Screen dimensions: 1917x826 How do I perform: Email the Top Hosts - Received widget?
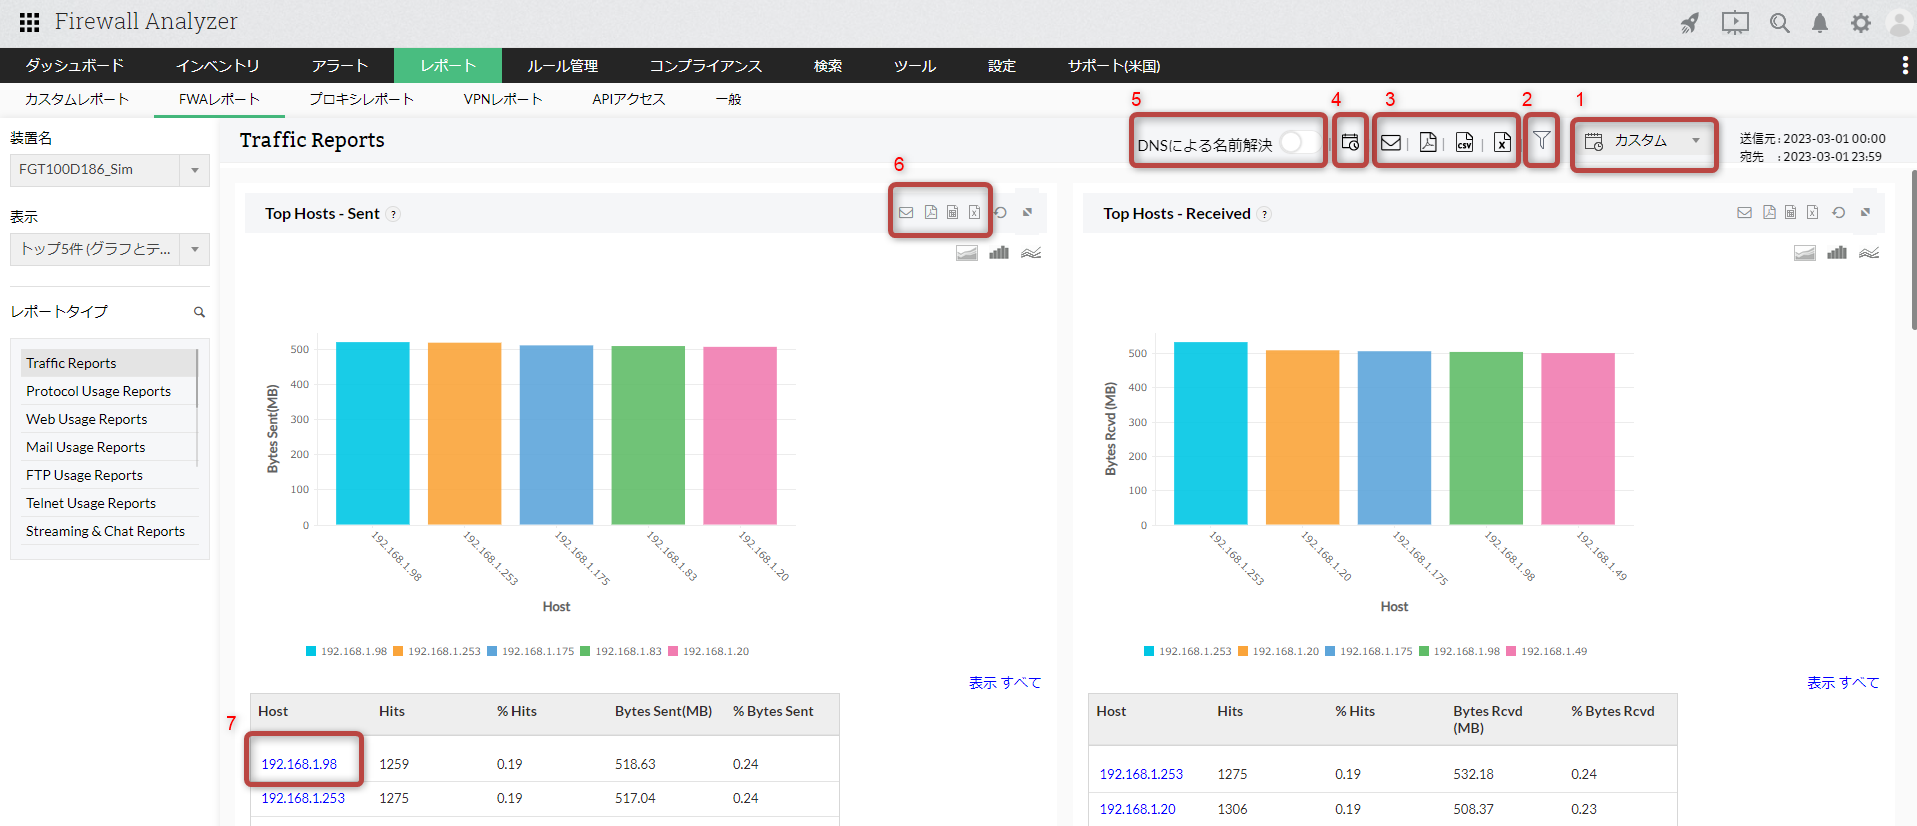pyautogui.click(x=1744, y=212)
